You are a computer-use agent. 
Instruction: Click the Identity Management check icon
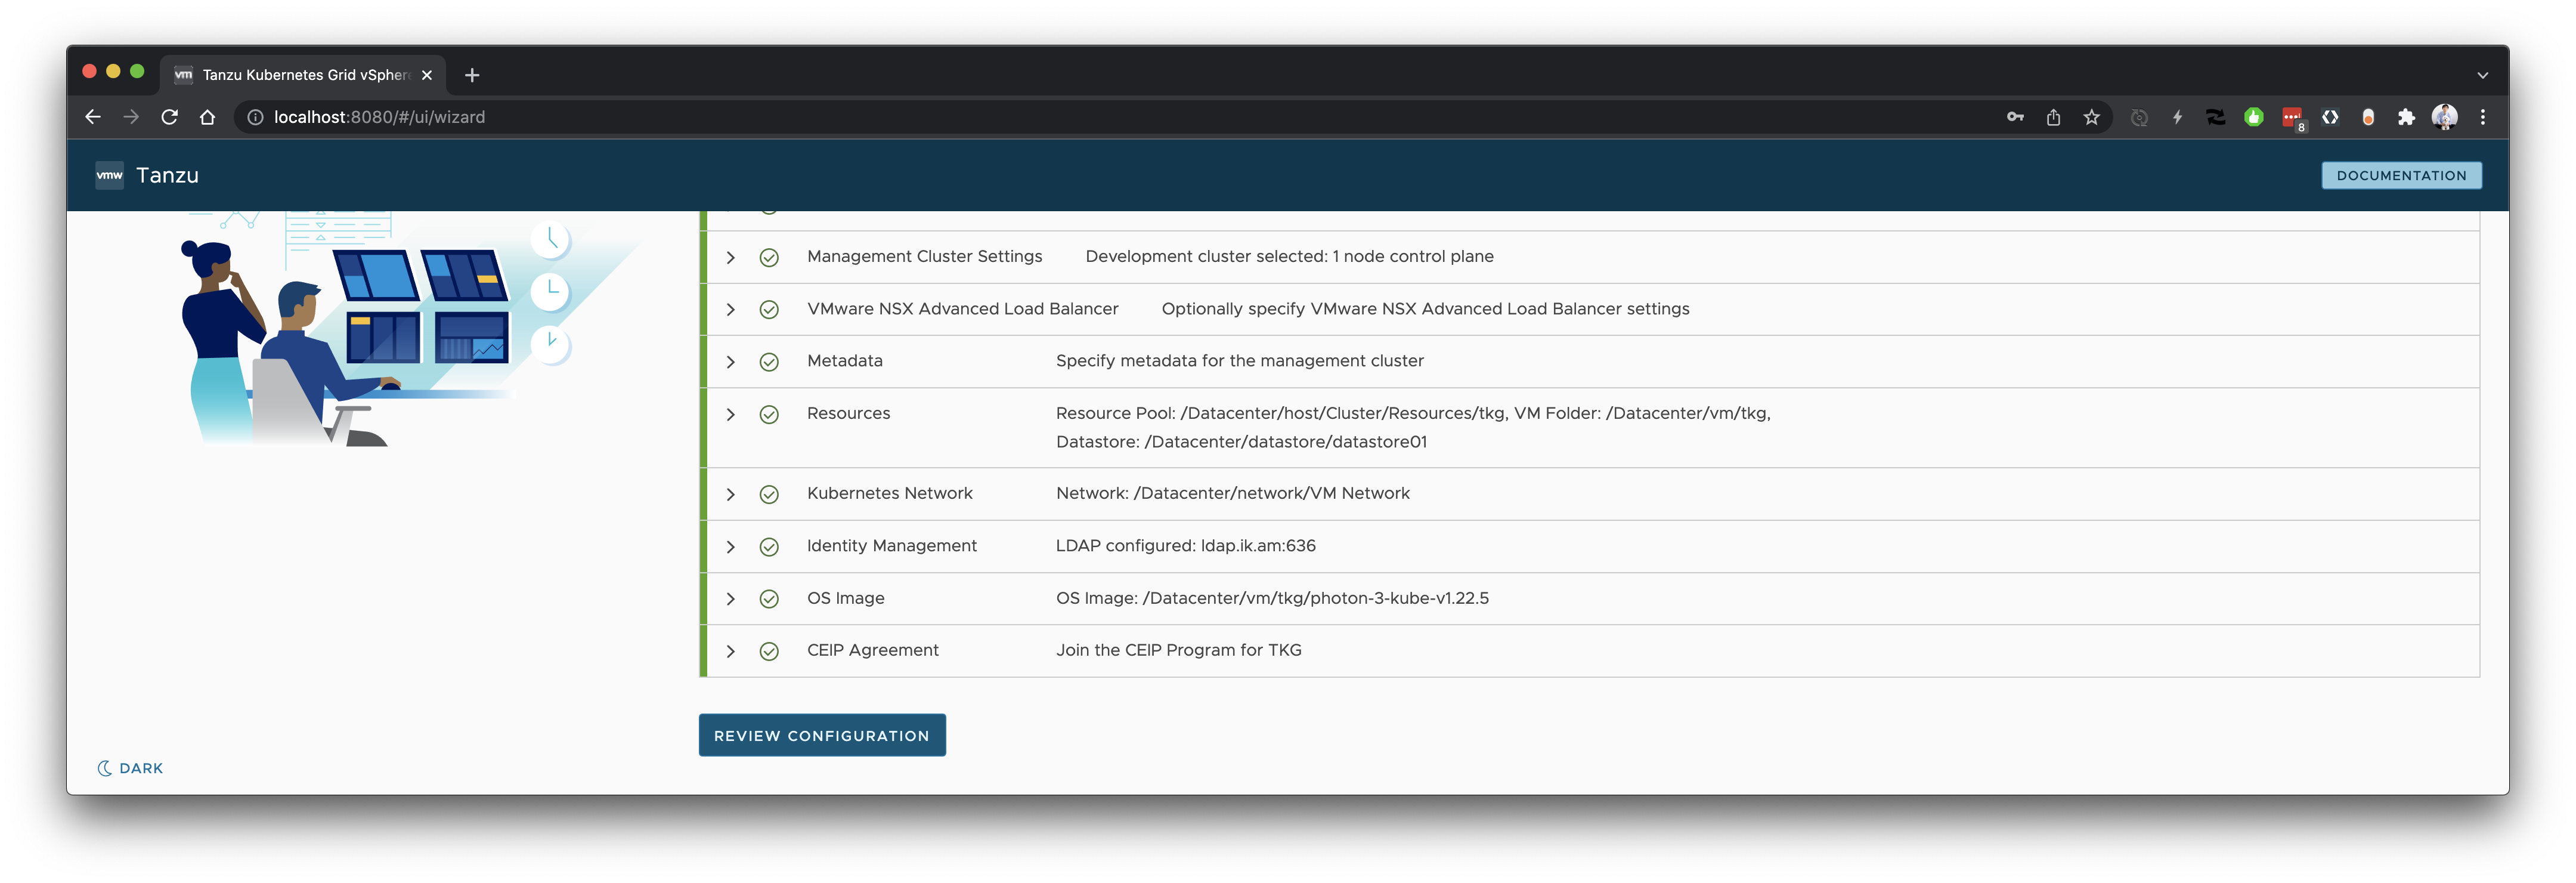(769, 547)
